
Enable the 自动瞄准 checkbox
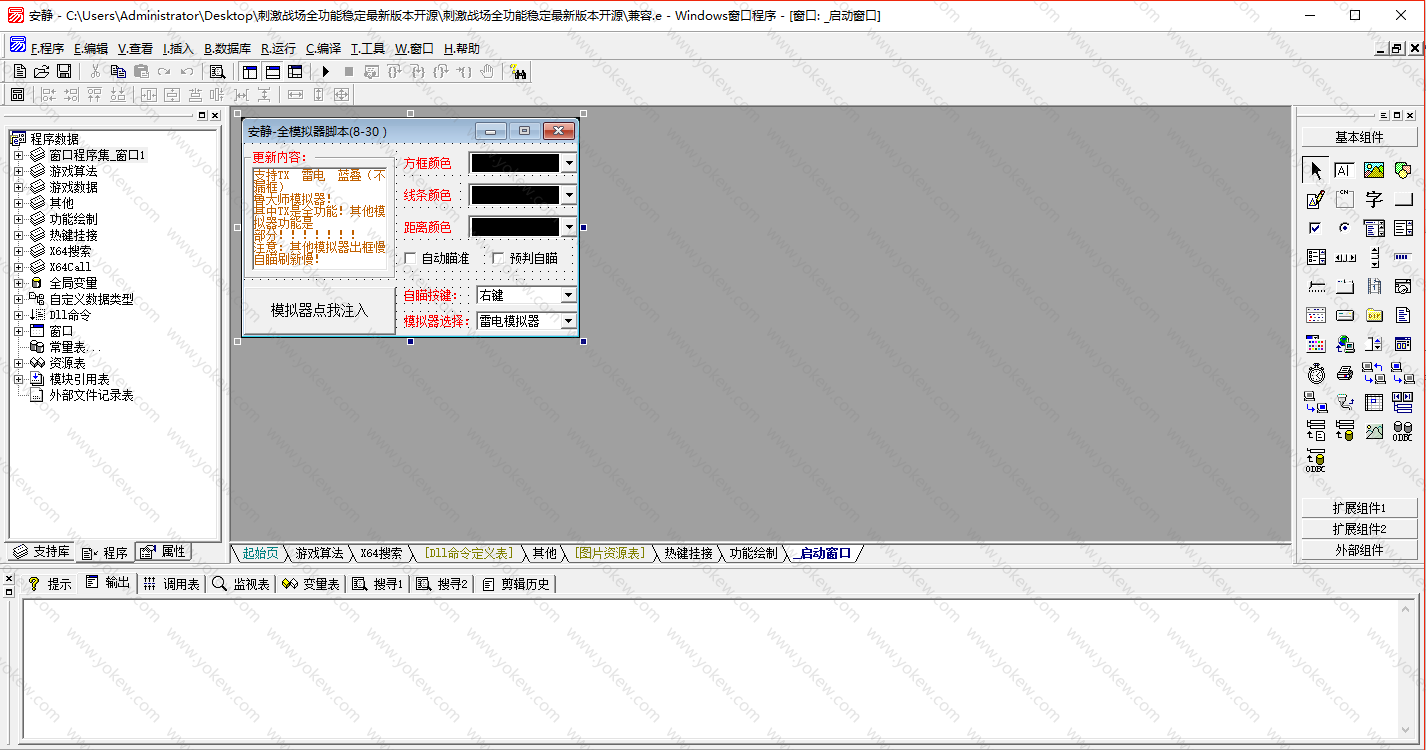click(411, 259)
